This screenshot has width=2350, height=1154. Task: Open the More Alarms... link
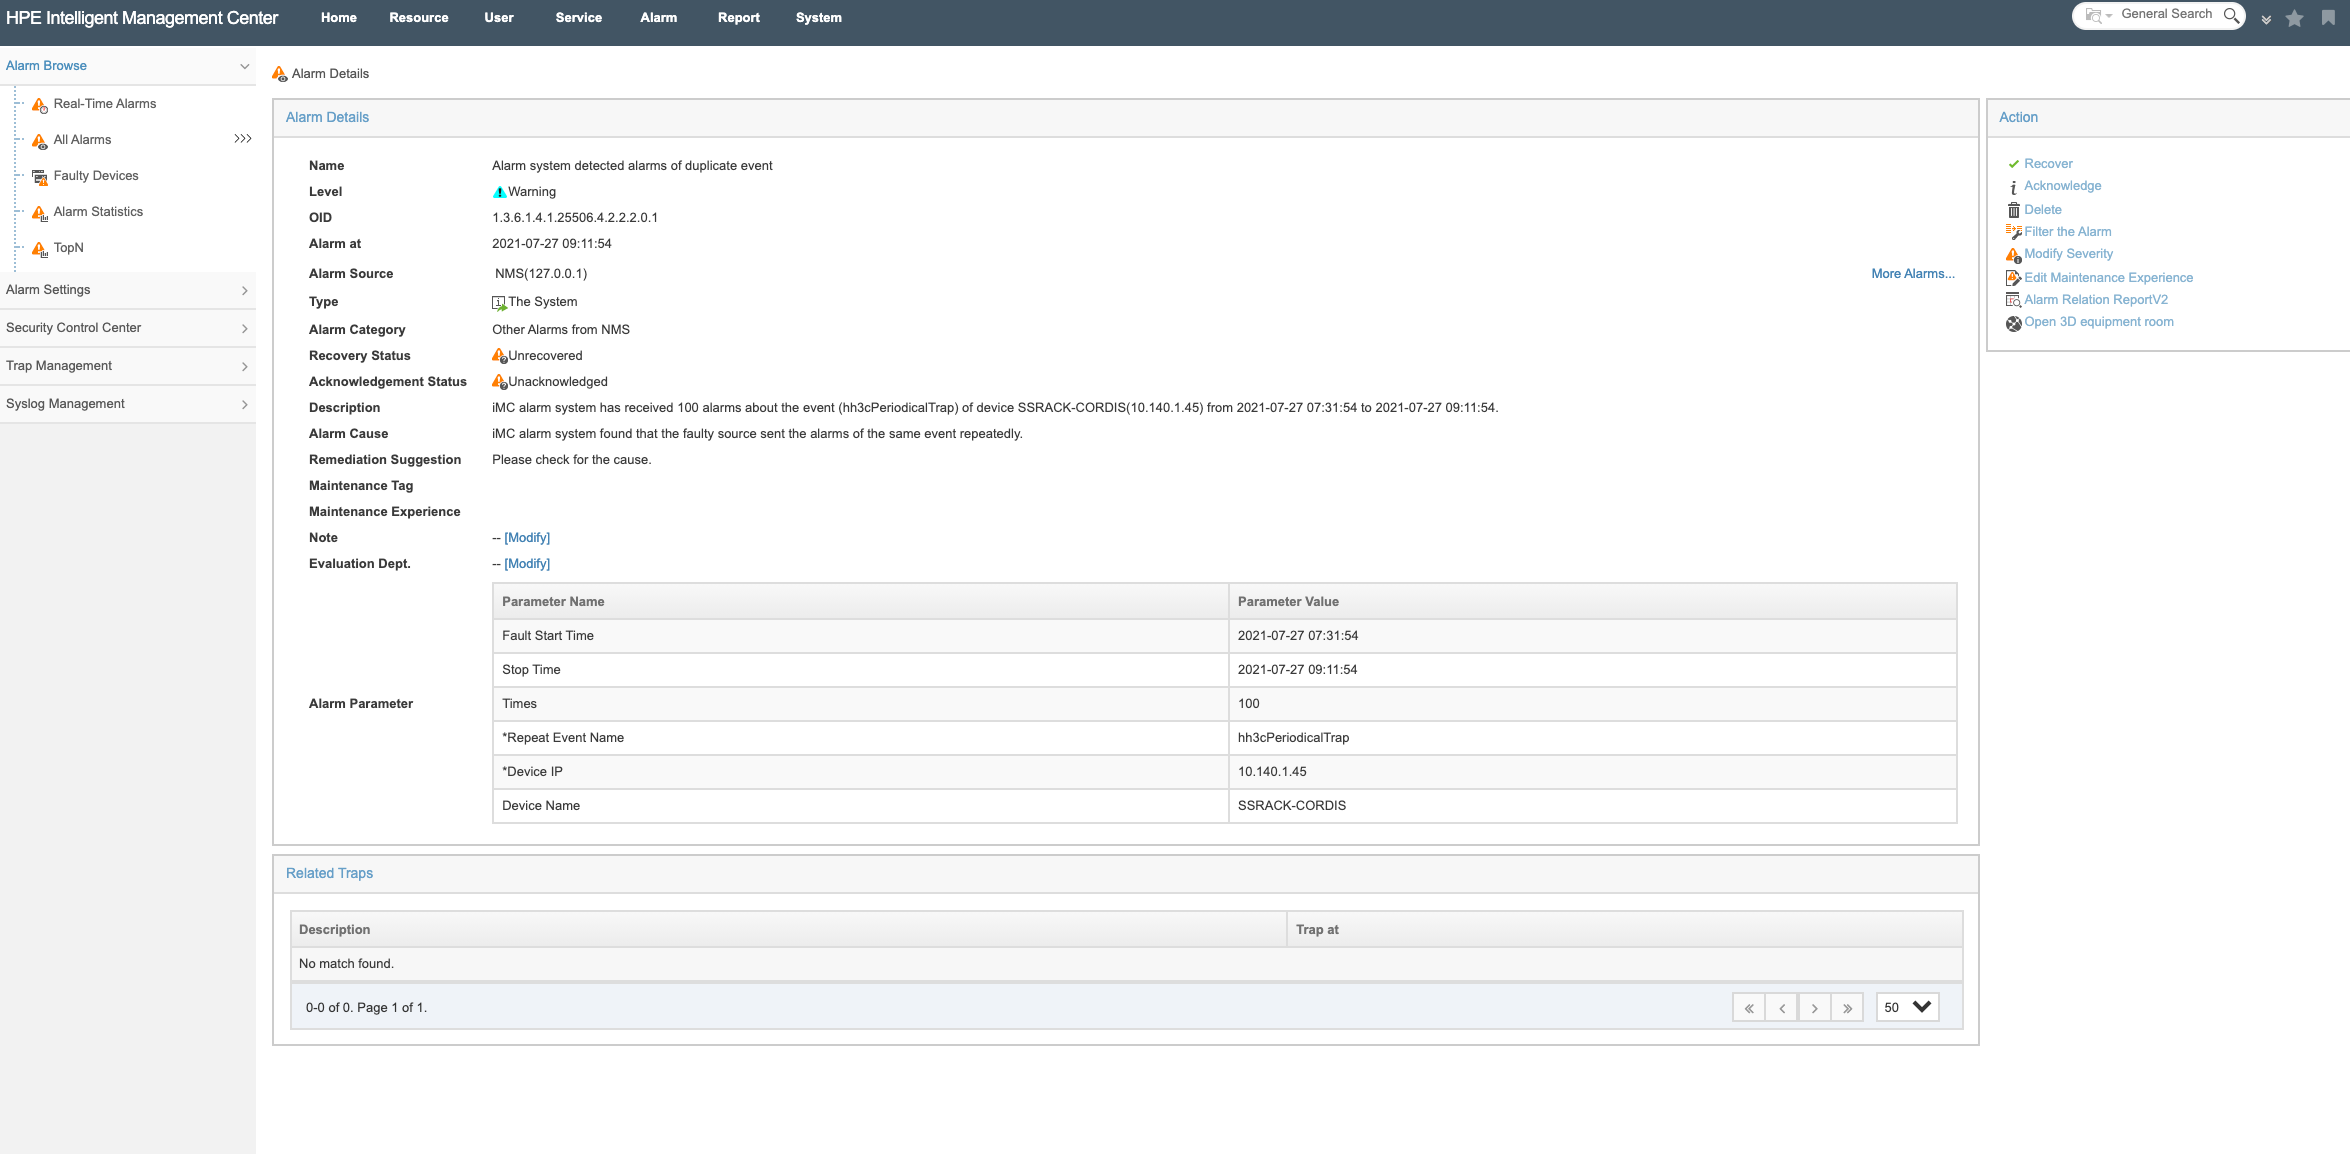[1913, 274]
